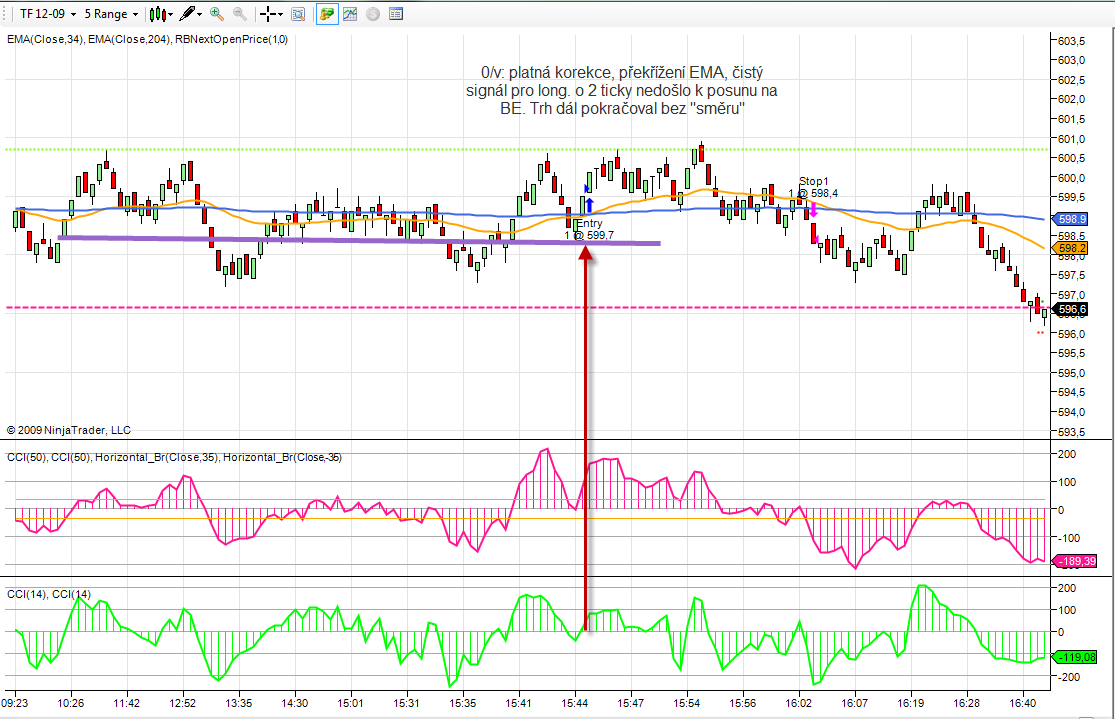Select the Czech text annotation on chart
This screenshot has height=719, width=1115.
[622, 91]
